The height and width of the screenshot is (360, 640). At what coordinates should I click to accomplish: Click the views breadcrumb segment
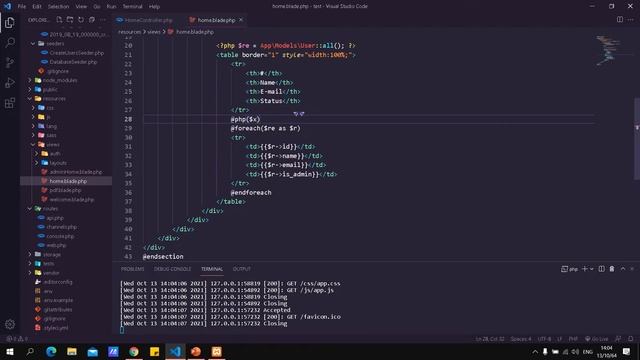click(154, 32)
